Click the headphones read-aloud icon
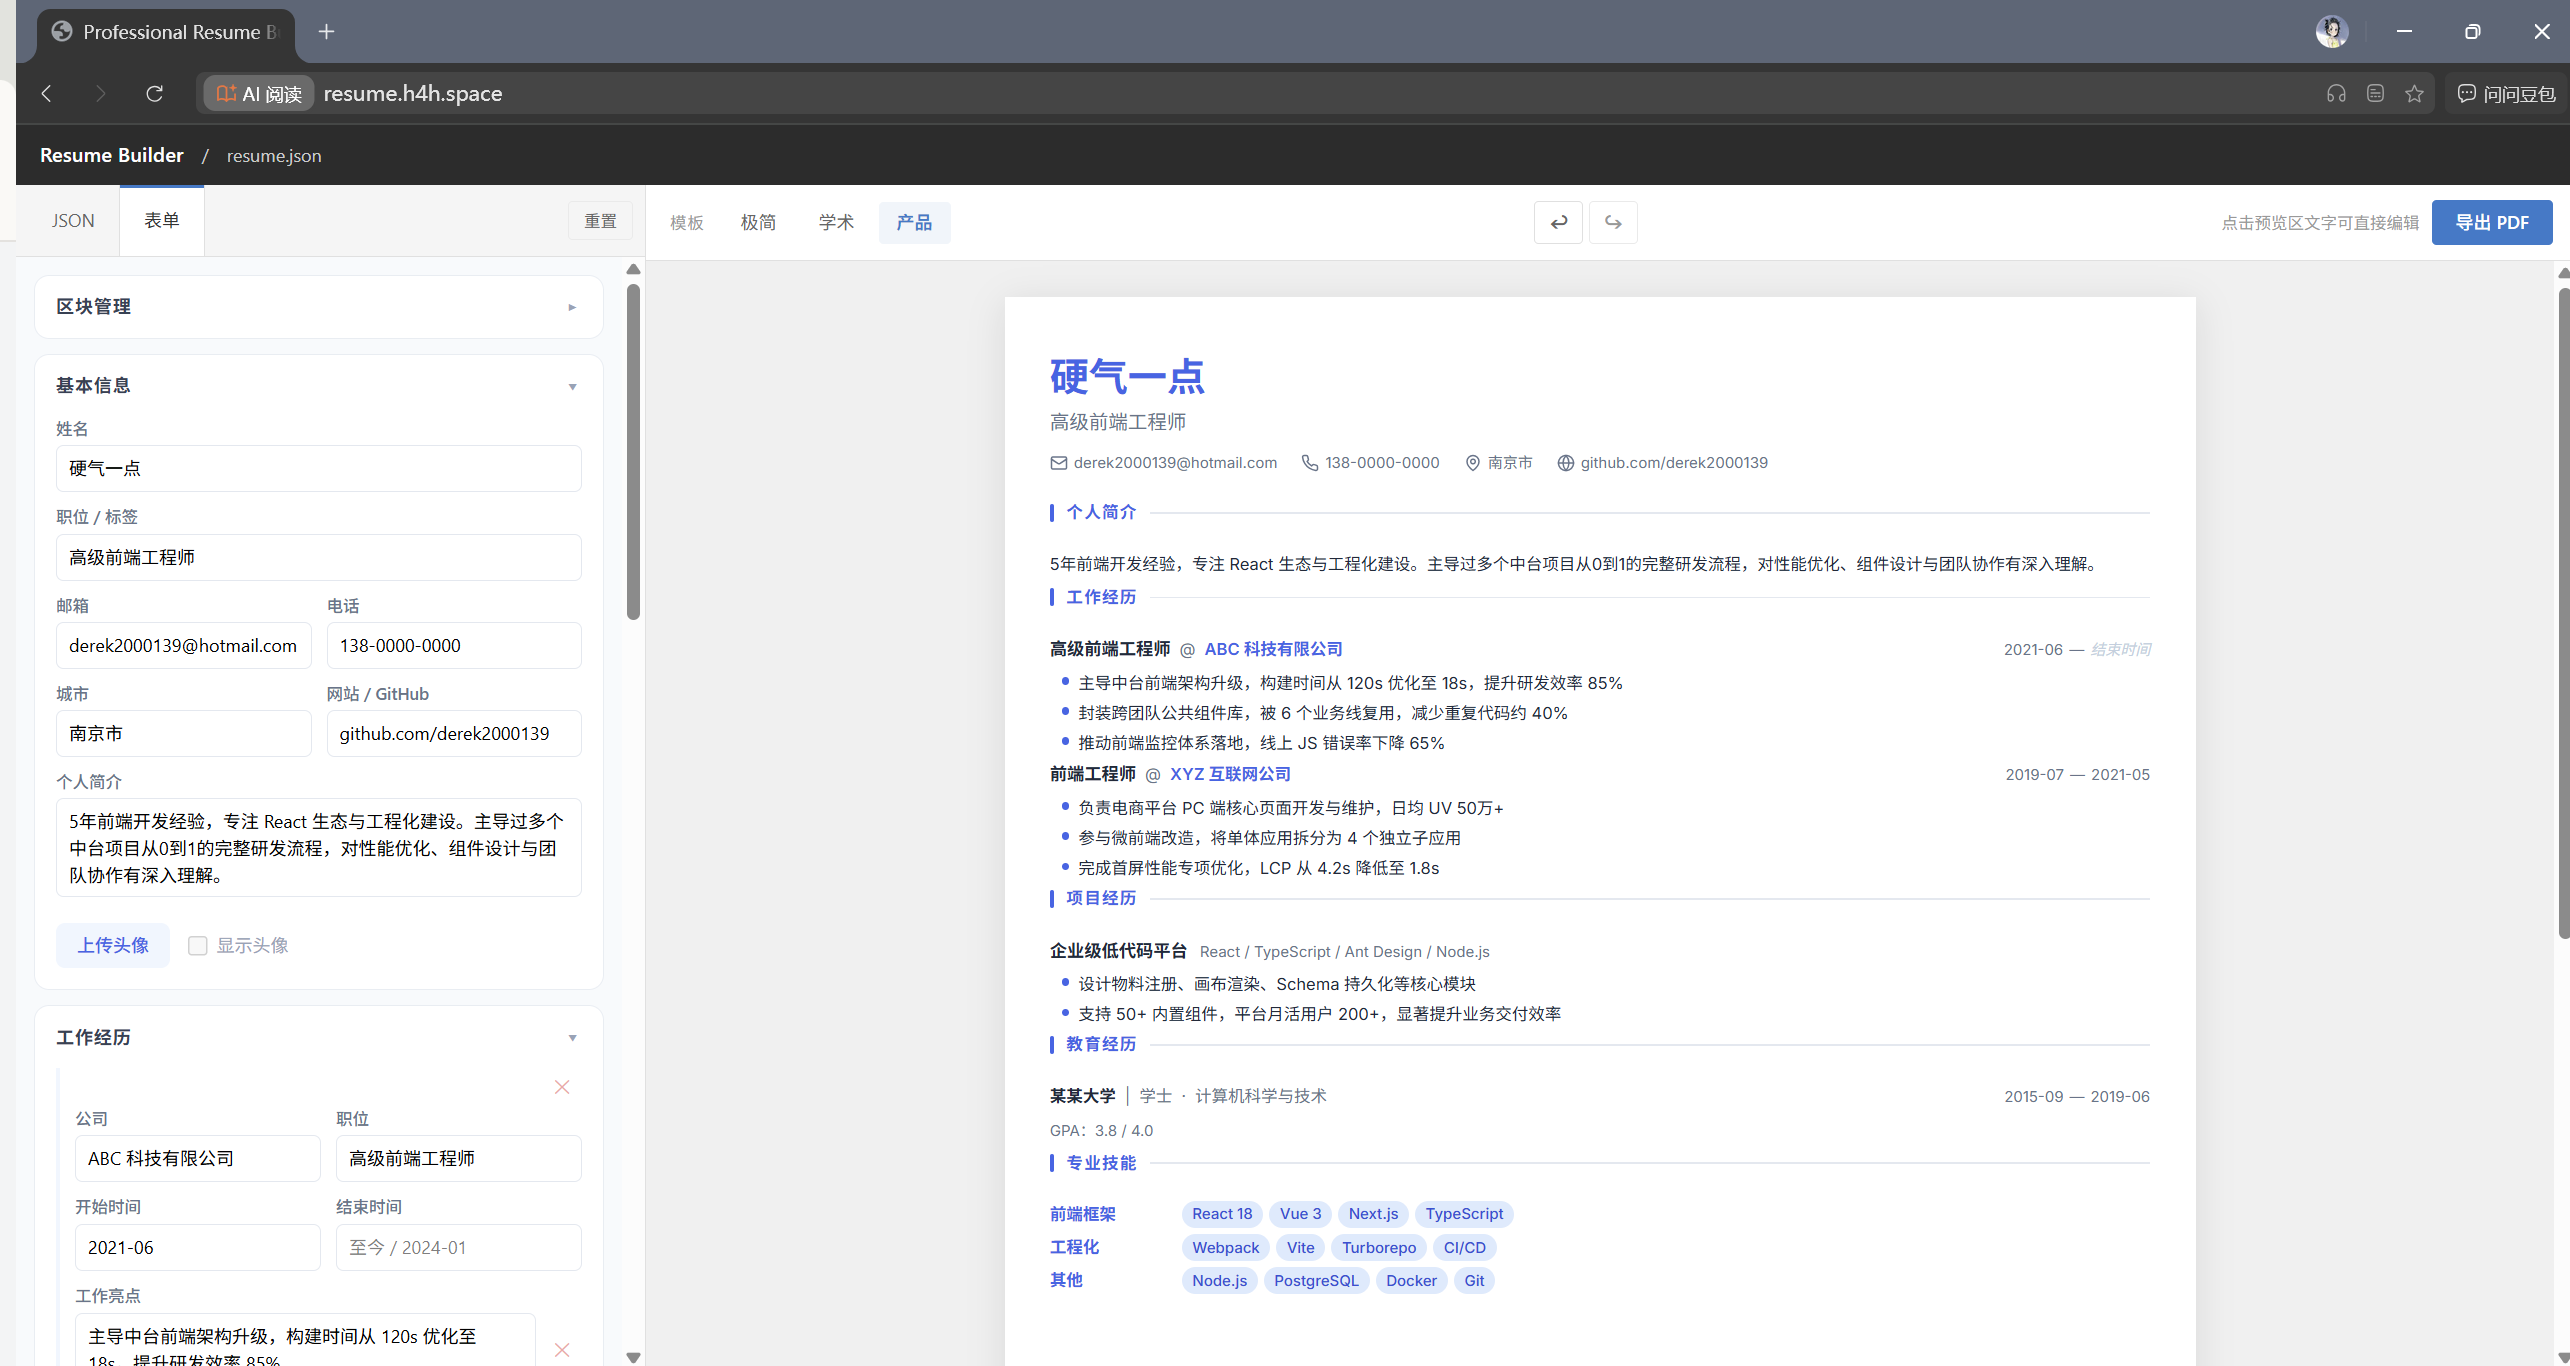This screenshot has width=2570, height=1366. 2336,93
